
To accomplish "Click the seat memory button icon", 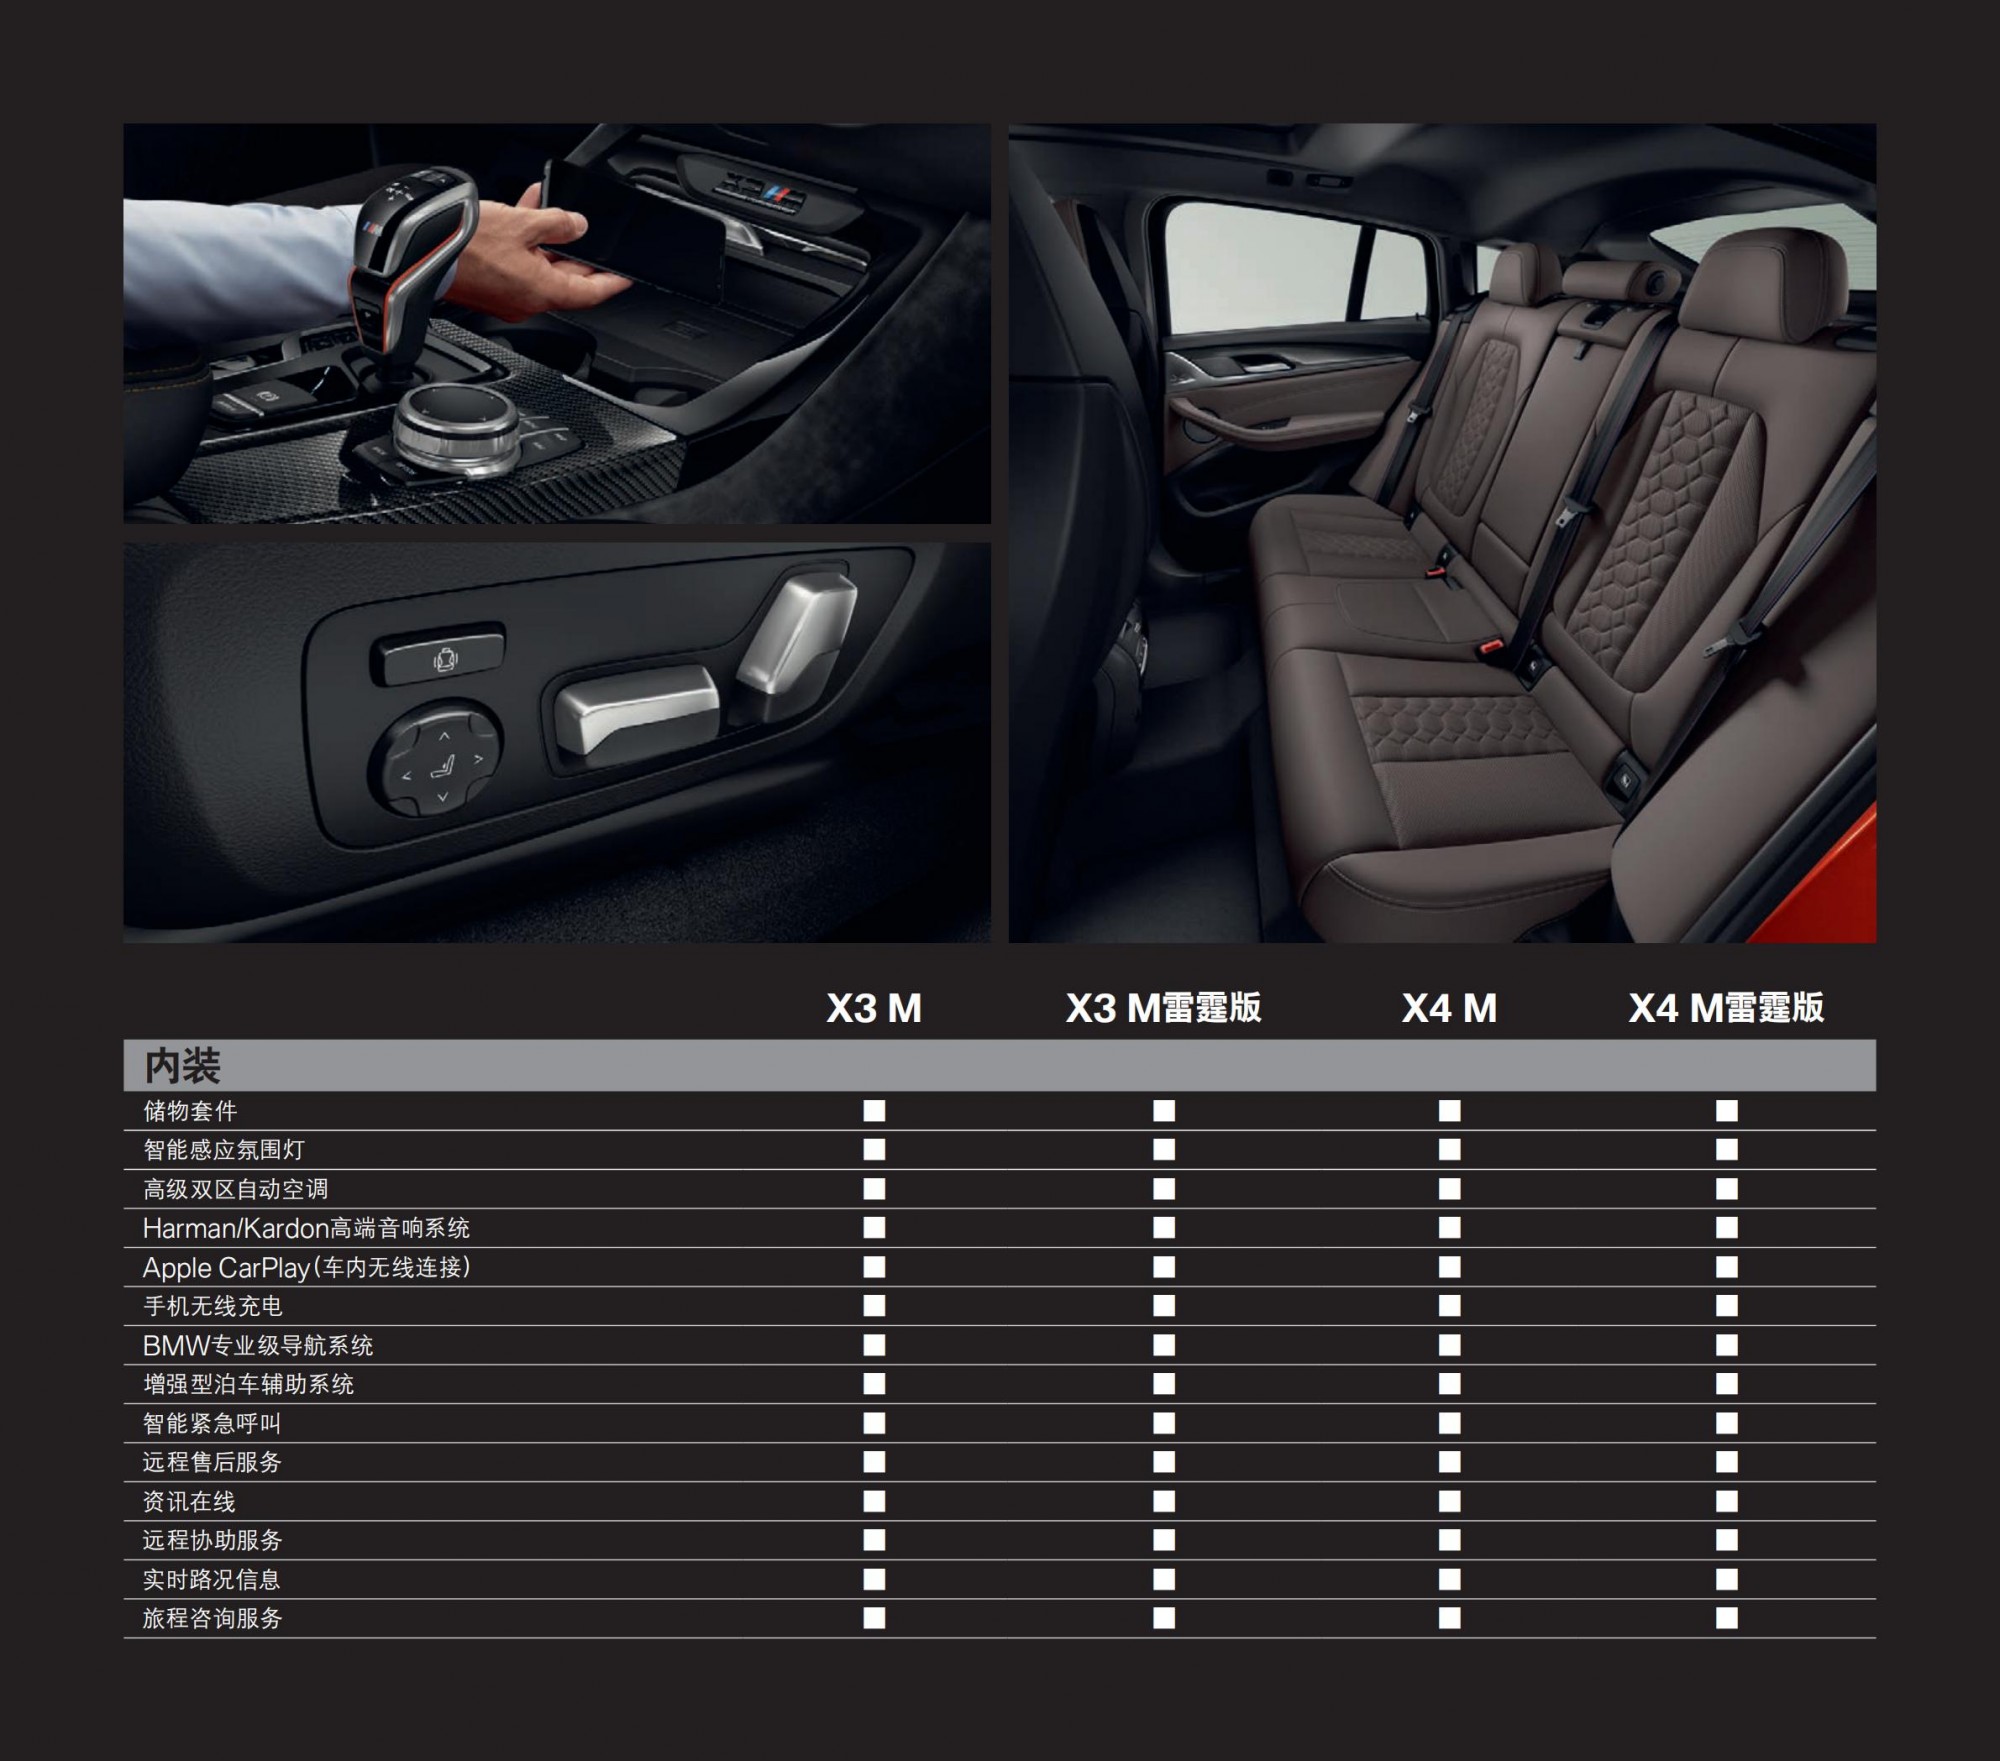I will [x=443, y=659].
